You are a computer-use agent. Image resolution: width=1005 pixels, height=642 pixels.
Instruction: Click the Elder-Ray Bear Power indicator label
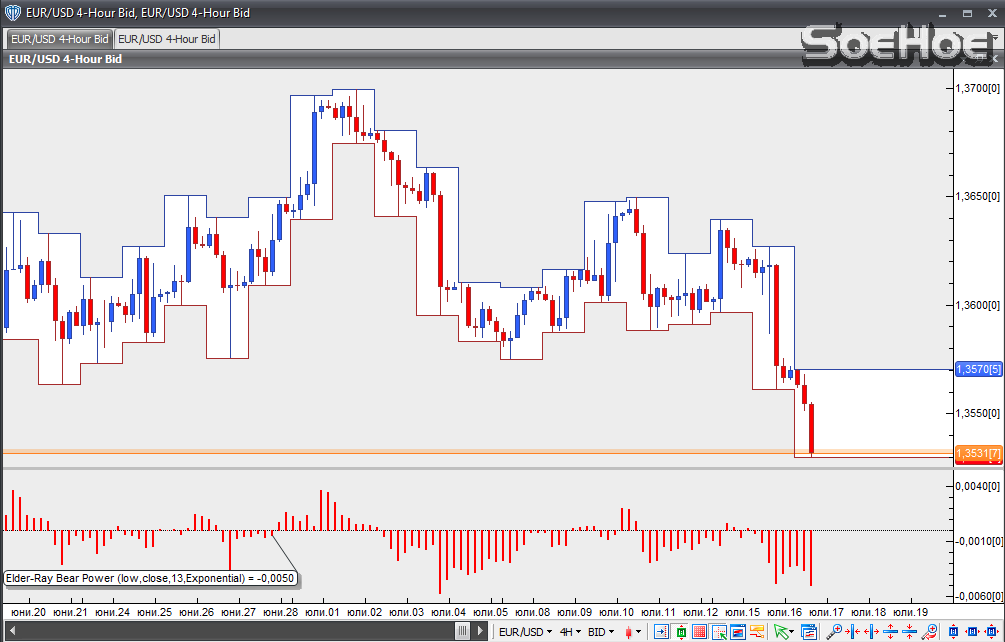pos(150,578)
